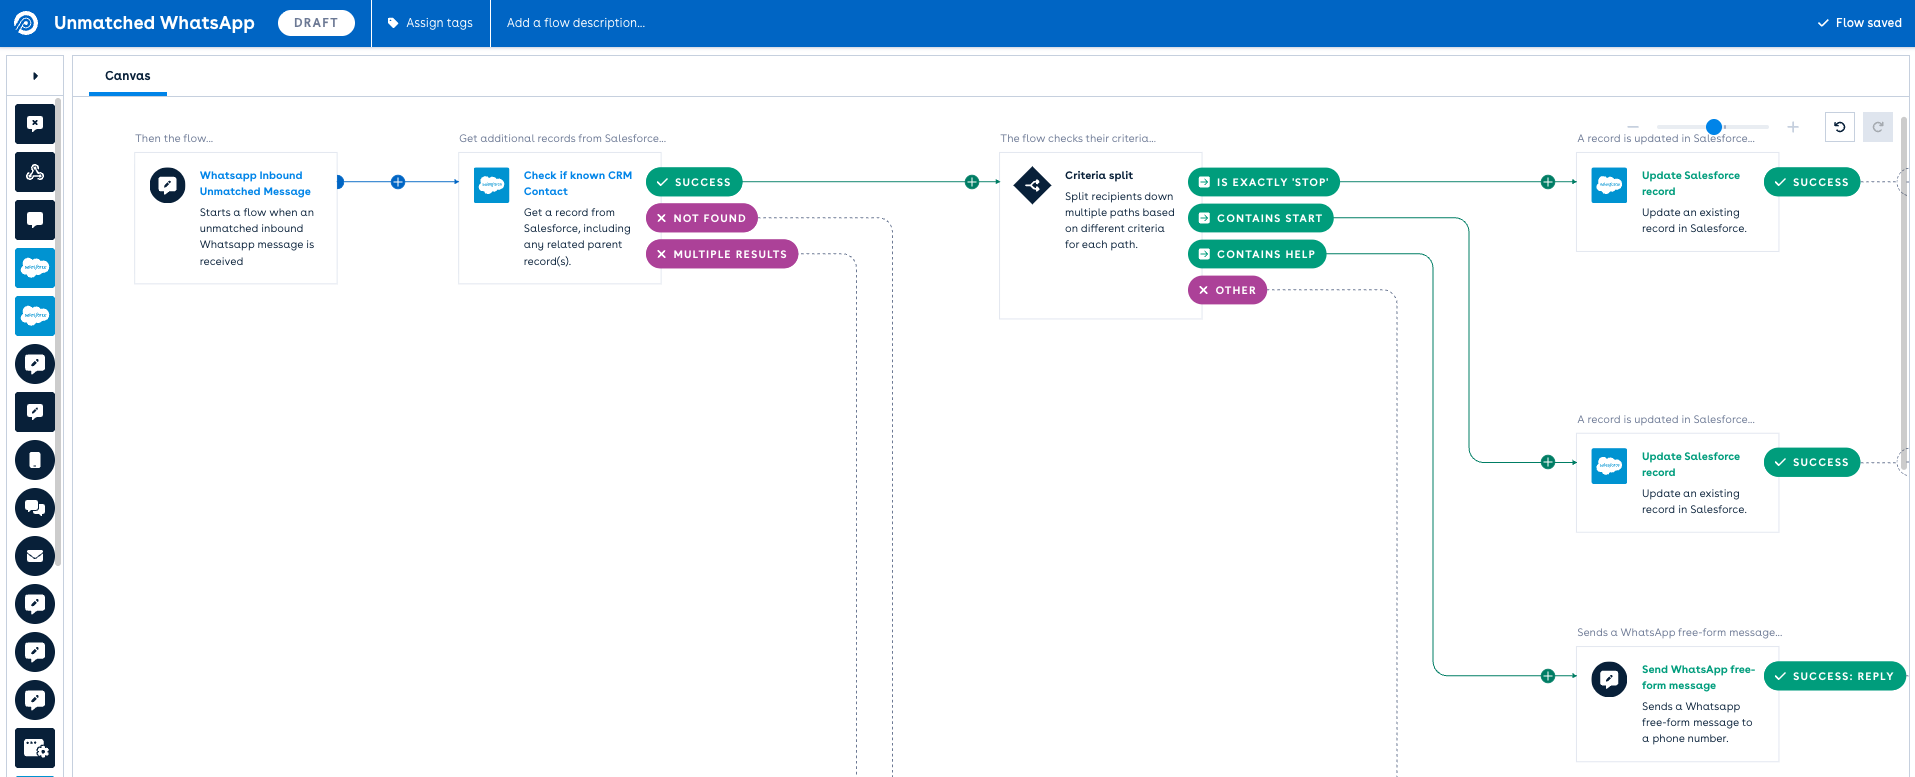
Task: Add step before the Criteria split node
Action: coord(971,182)
